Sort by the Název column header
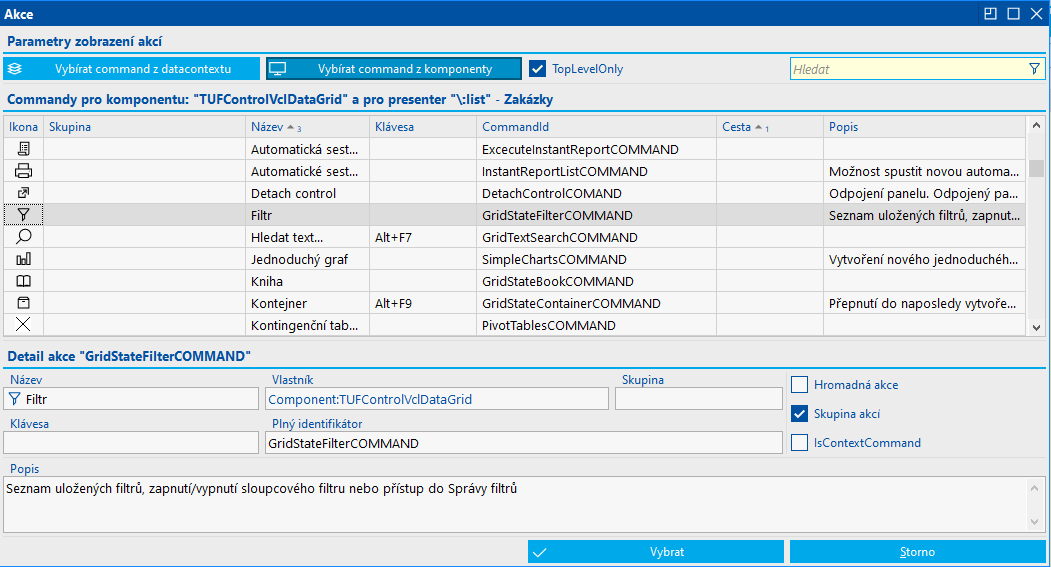 [x=308, y=127]
